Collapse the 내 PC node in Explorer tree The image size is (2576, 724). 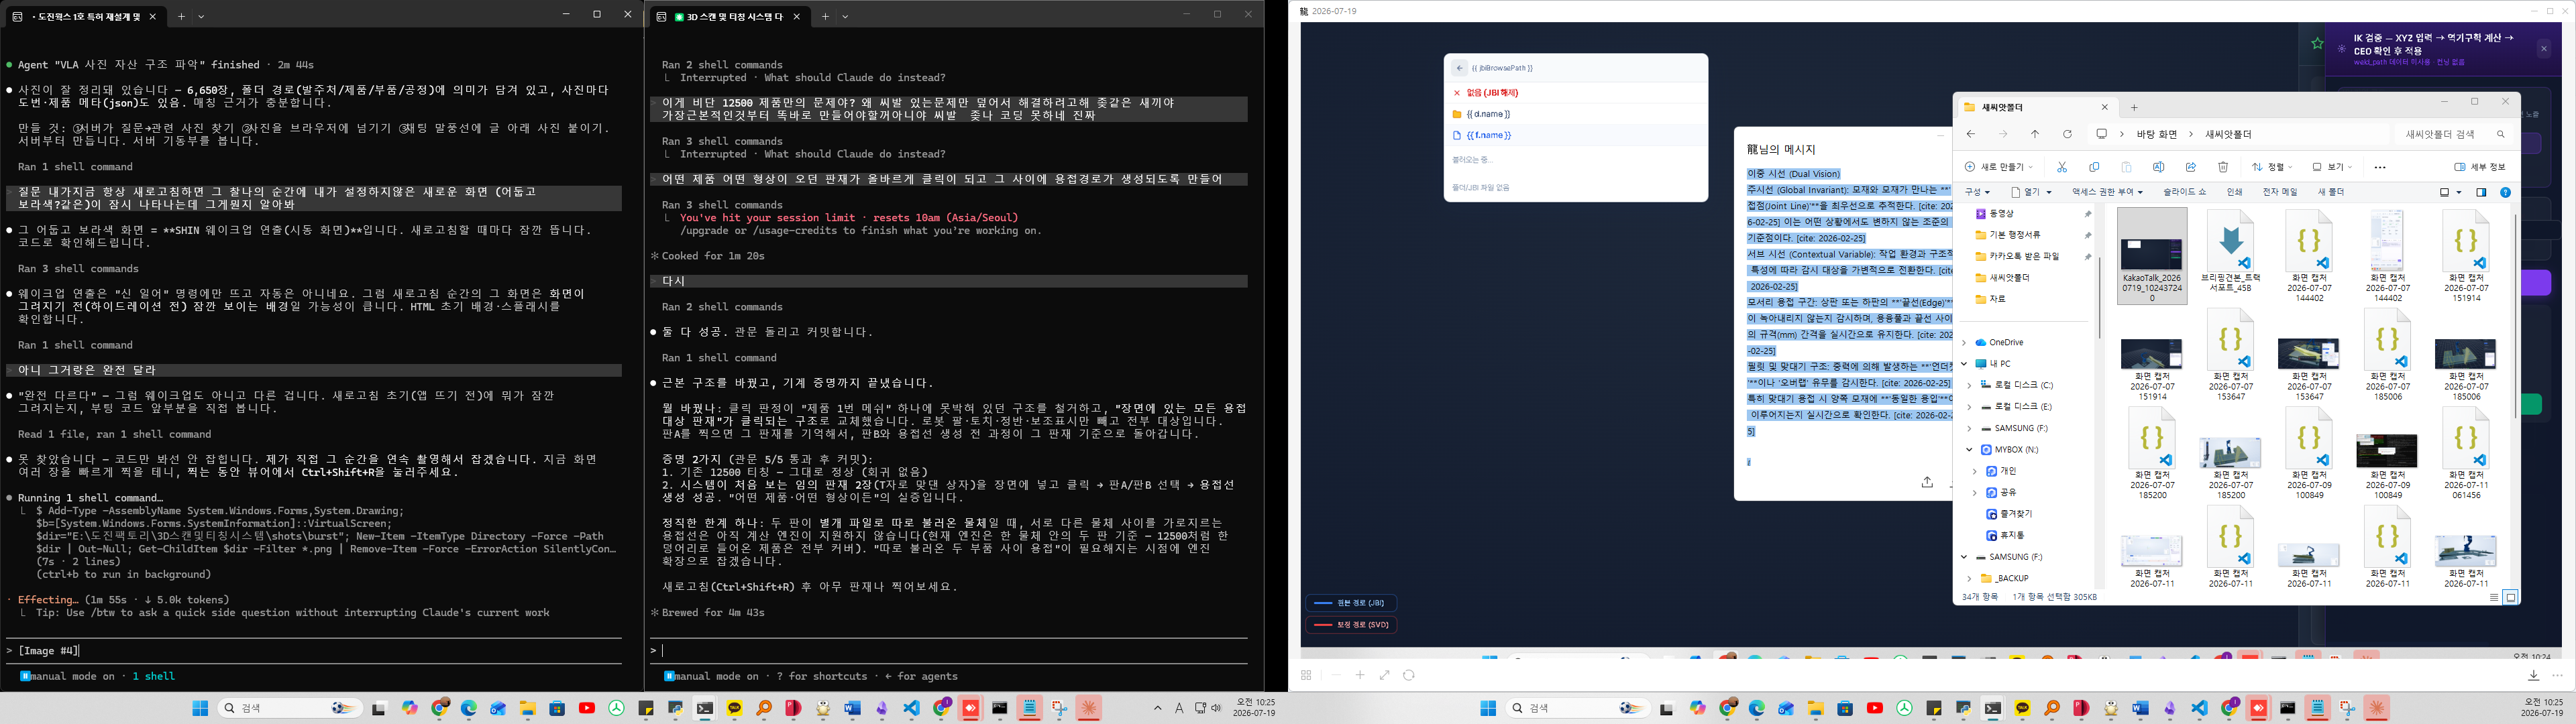tap(1965, 364)
